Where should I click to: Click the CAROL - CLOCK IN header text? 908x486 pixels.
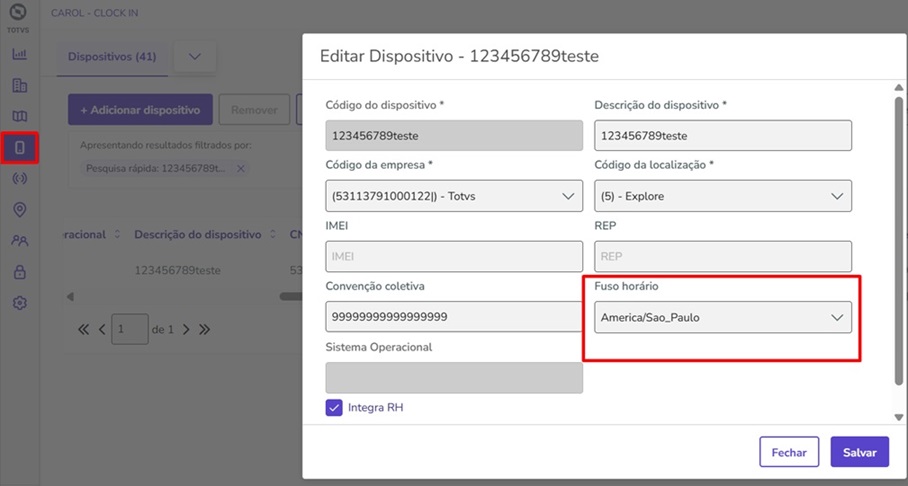coord(94,13)
